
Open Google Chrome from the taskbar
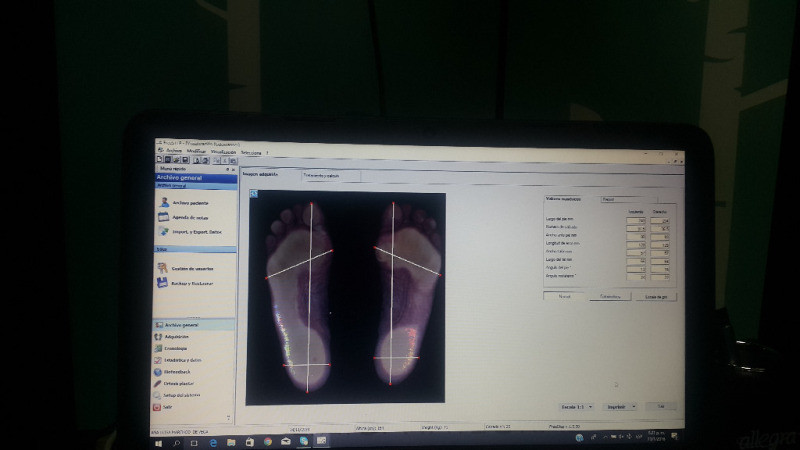coord(268,440)
